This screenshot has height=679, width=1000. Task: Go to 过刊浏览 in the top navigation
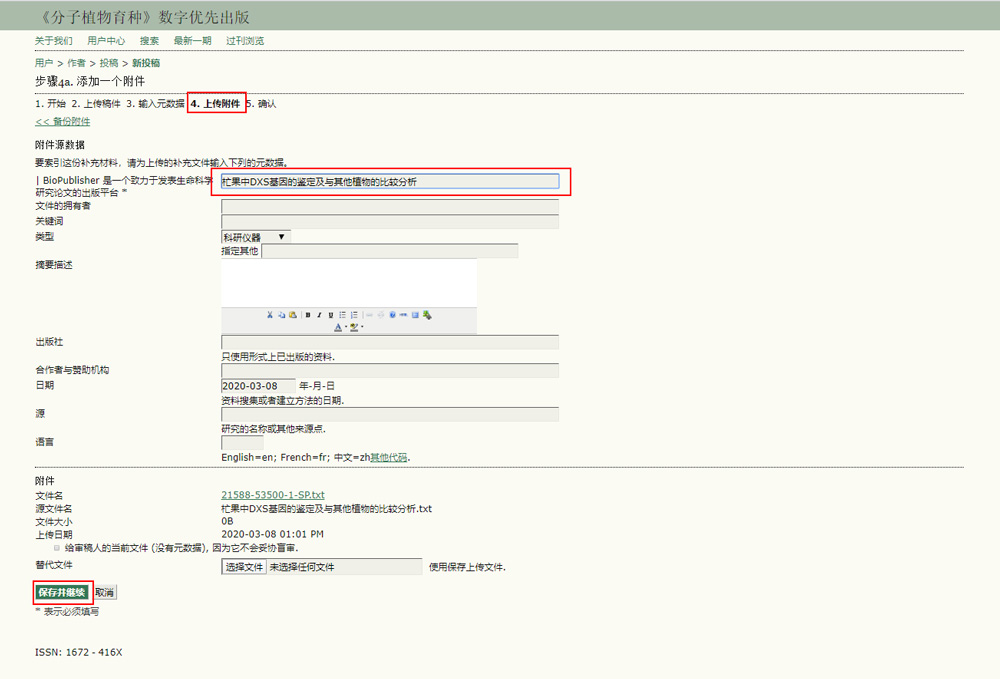(x=245, y=41)
